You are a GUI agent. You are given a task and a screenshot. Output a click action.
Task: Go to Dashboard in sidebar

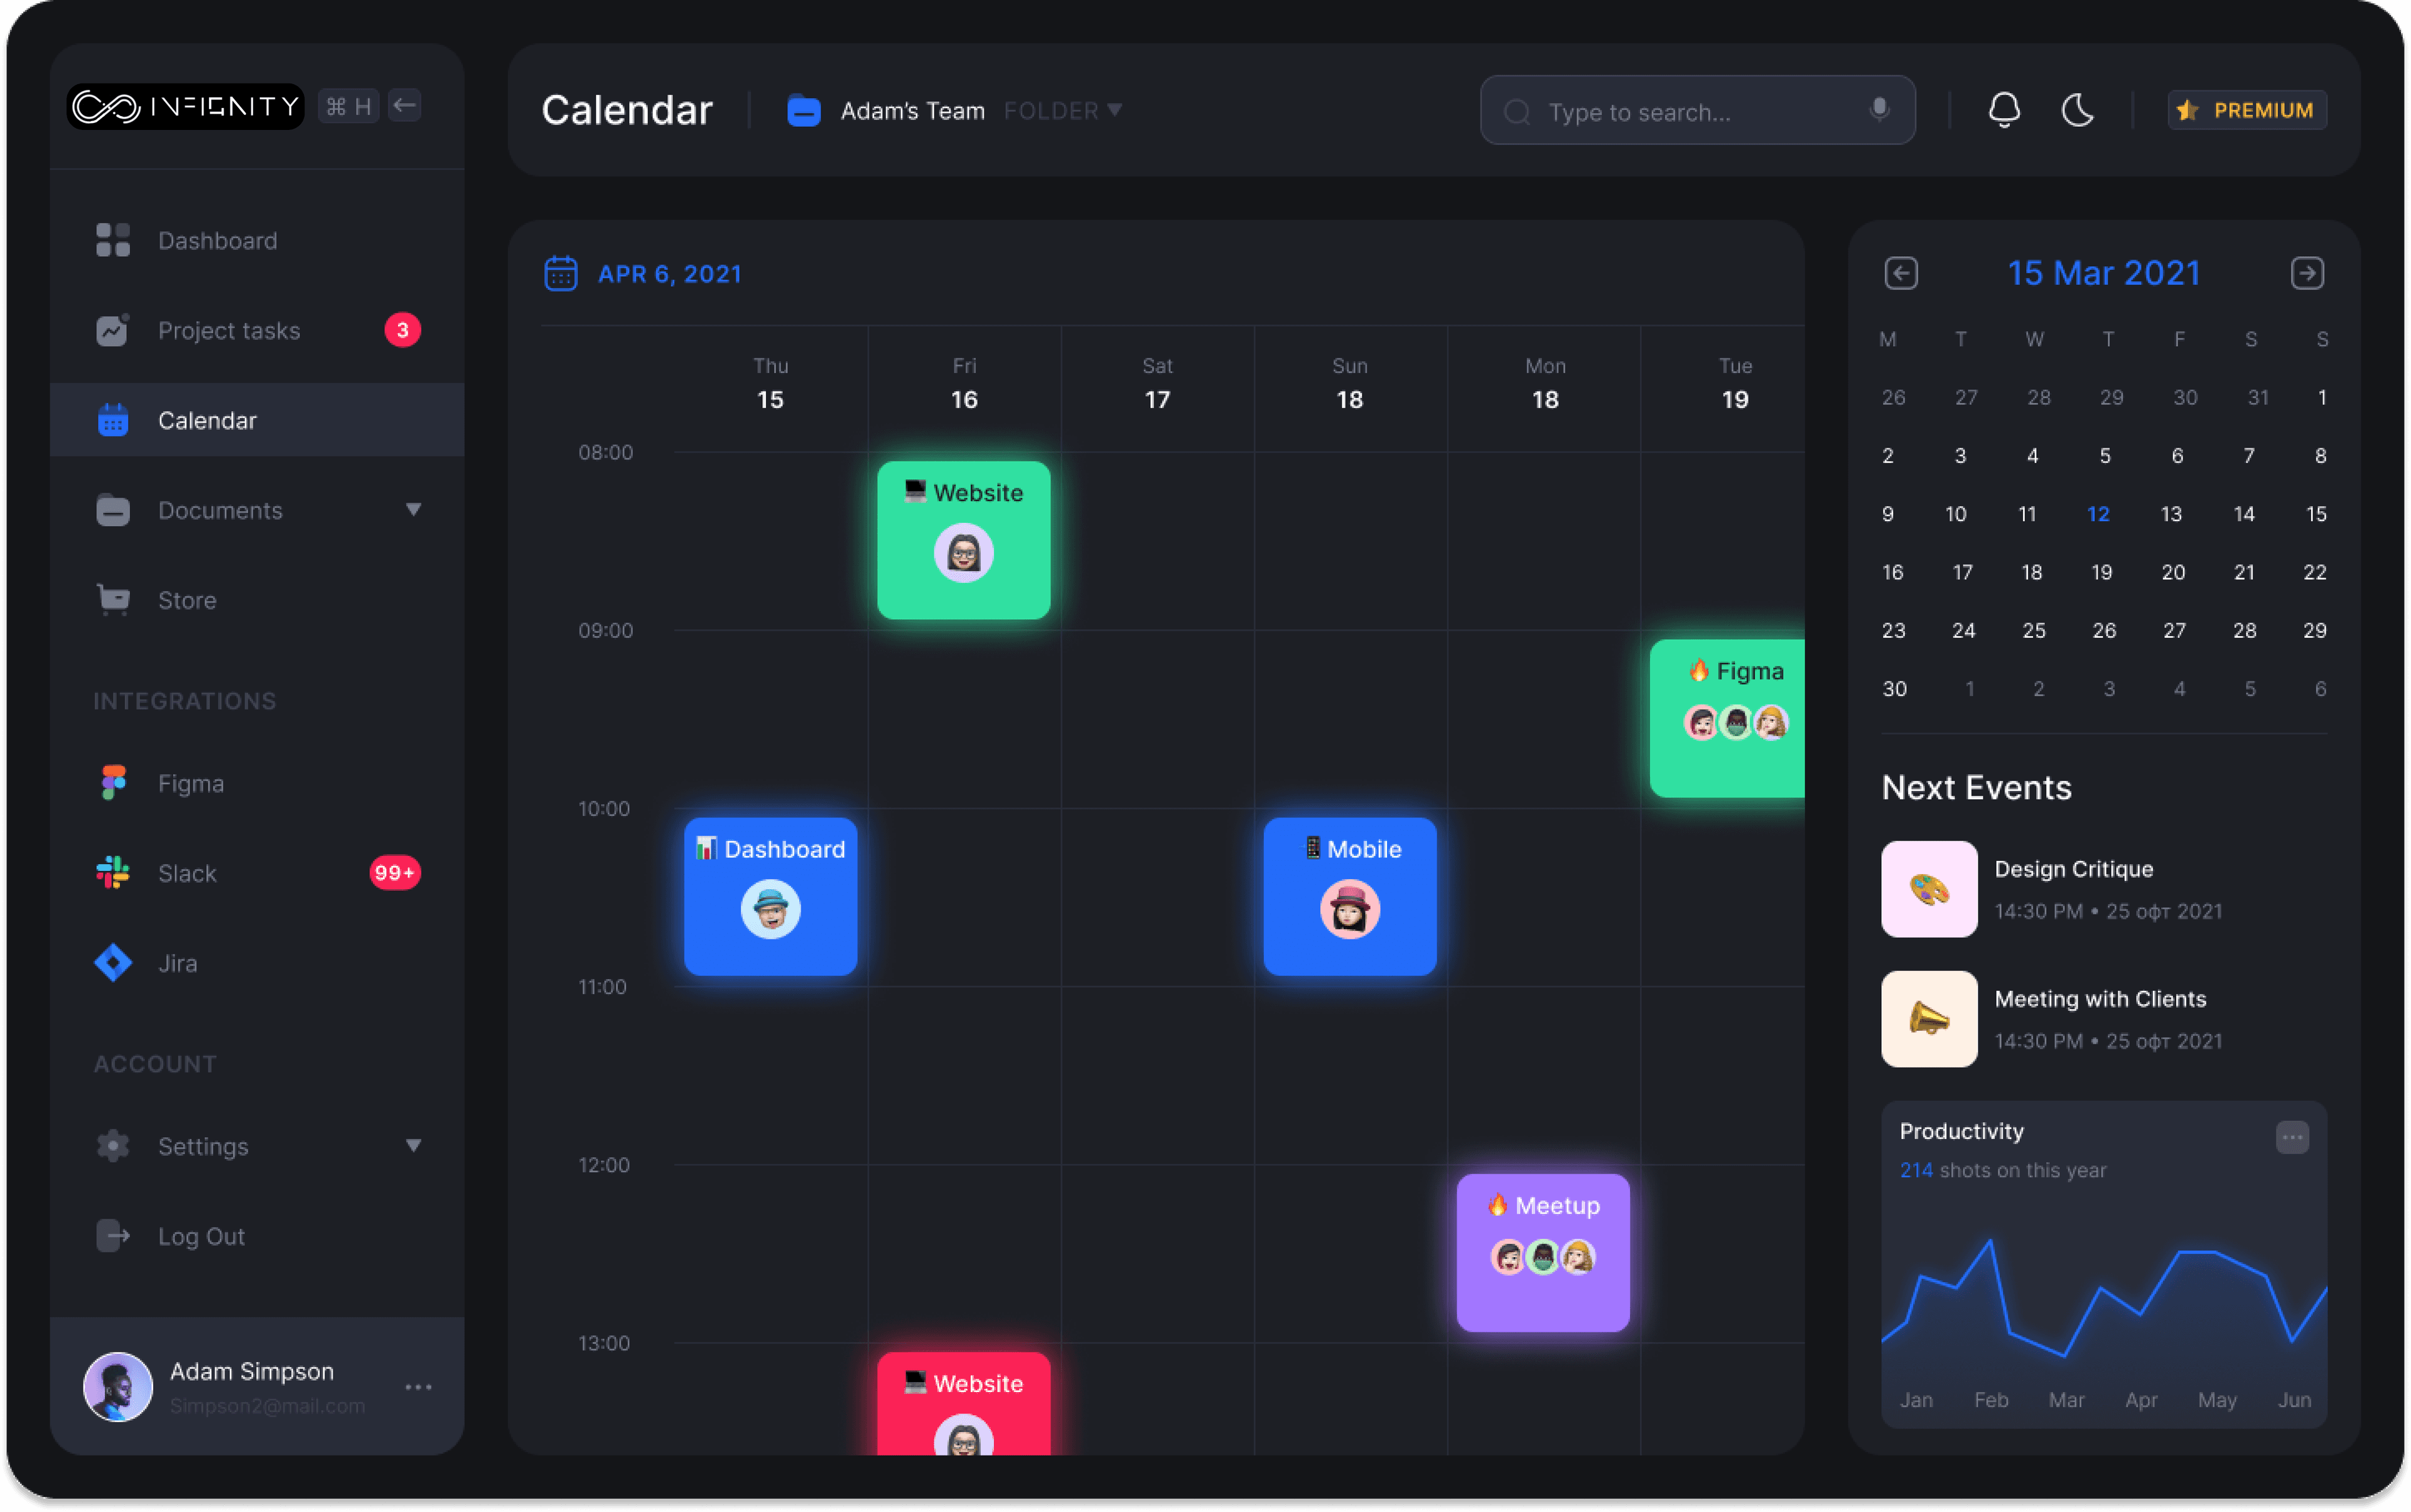click(217, 240)
